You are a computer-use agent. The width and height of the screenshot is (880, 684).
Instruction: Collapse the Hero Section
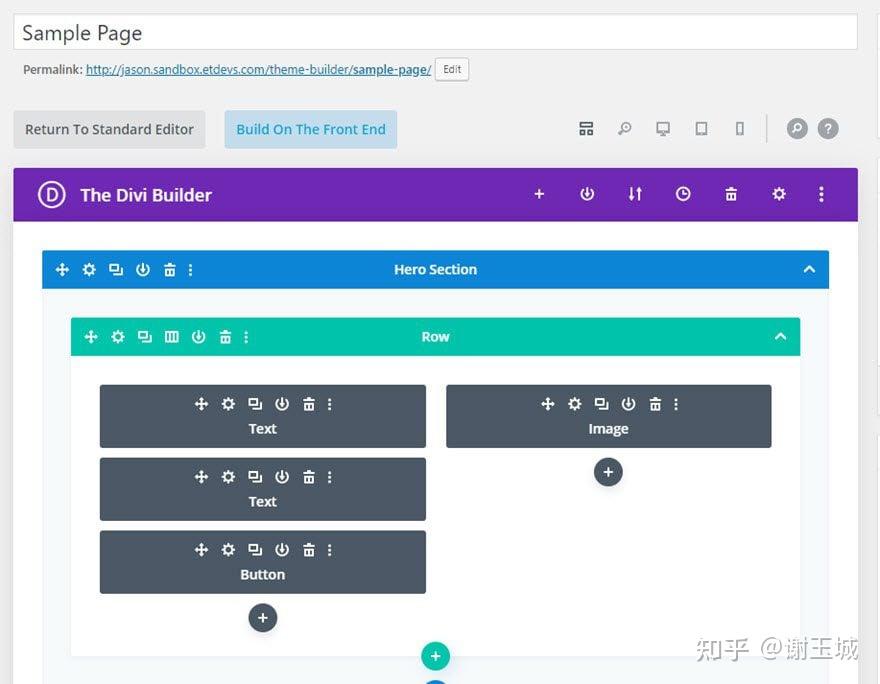tap(809, 269)
